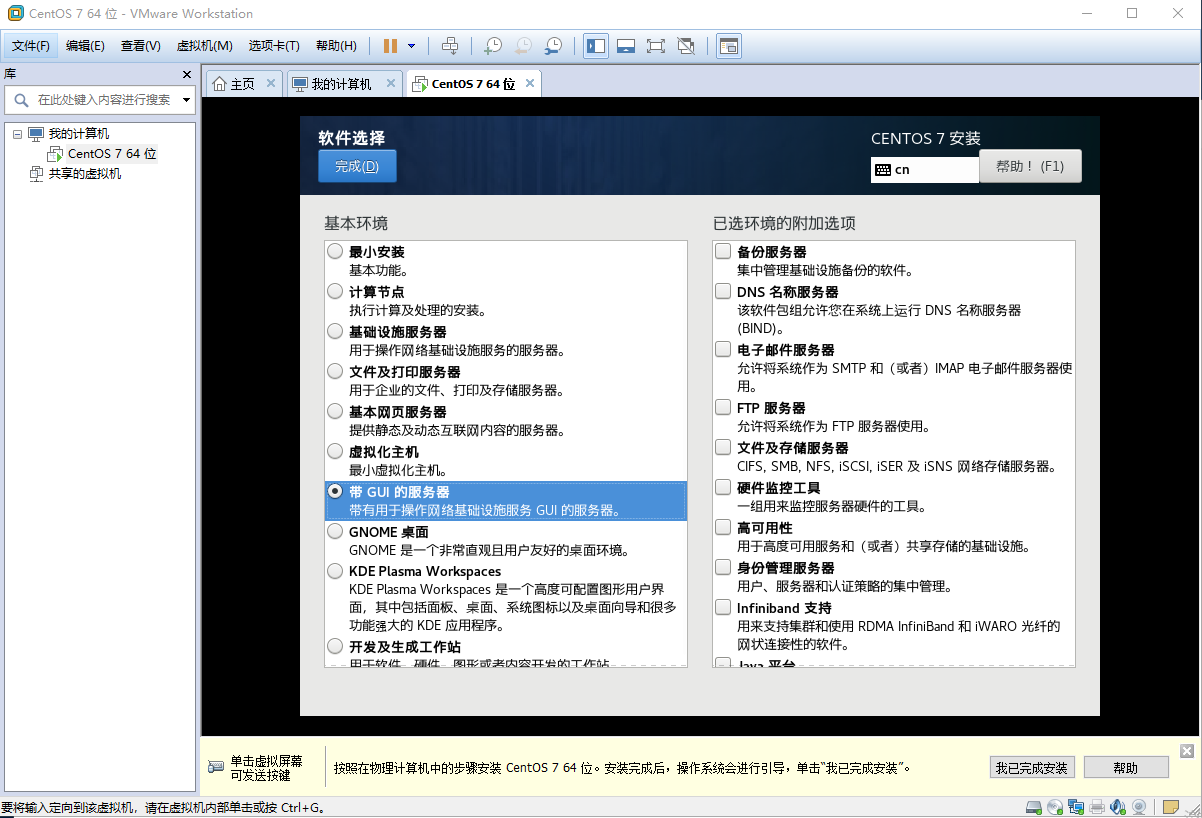The width and height of the screenshot is (1202, 818).
Task: Select 基础设施服务器 radio button
Action: (x=336, y=332)
